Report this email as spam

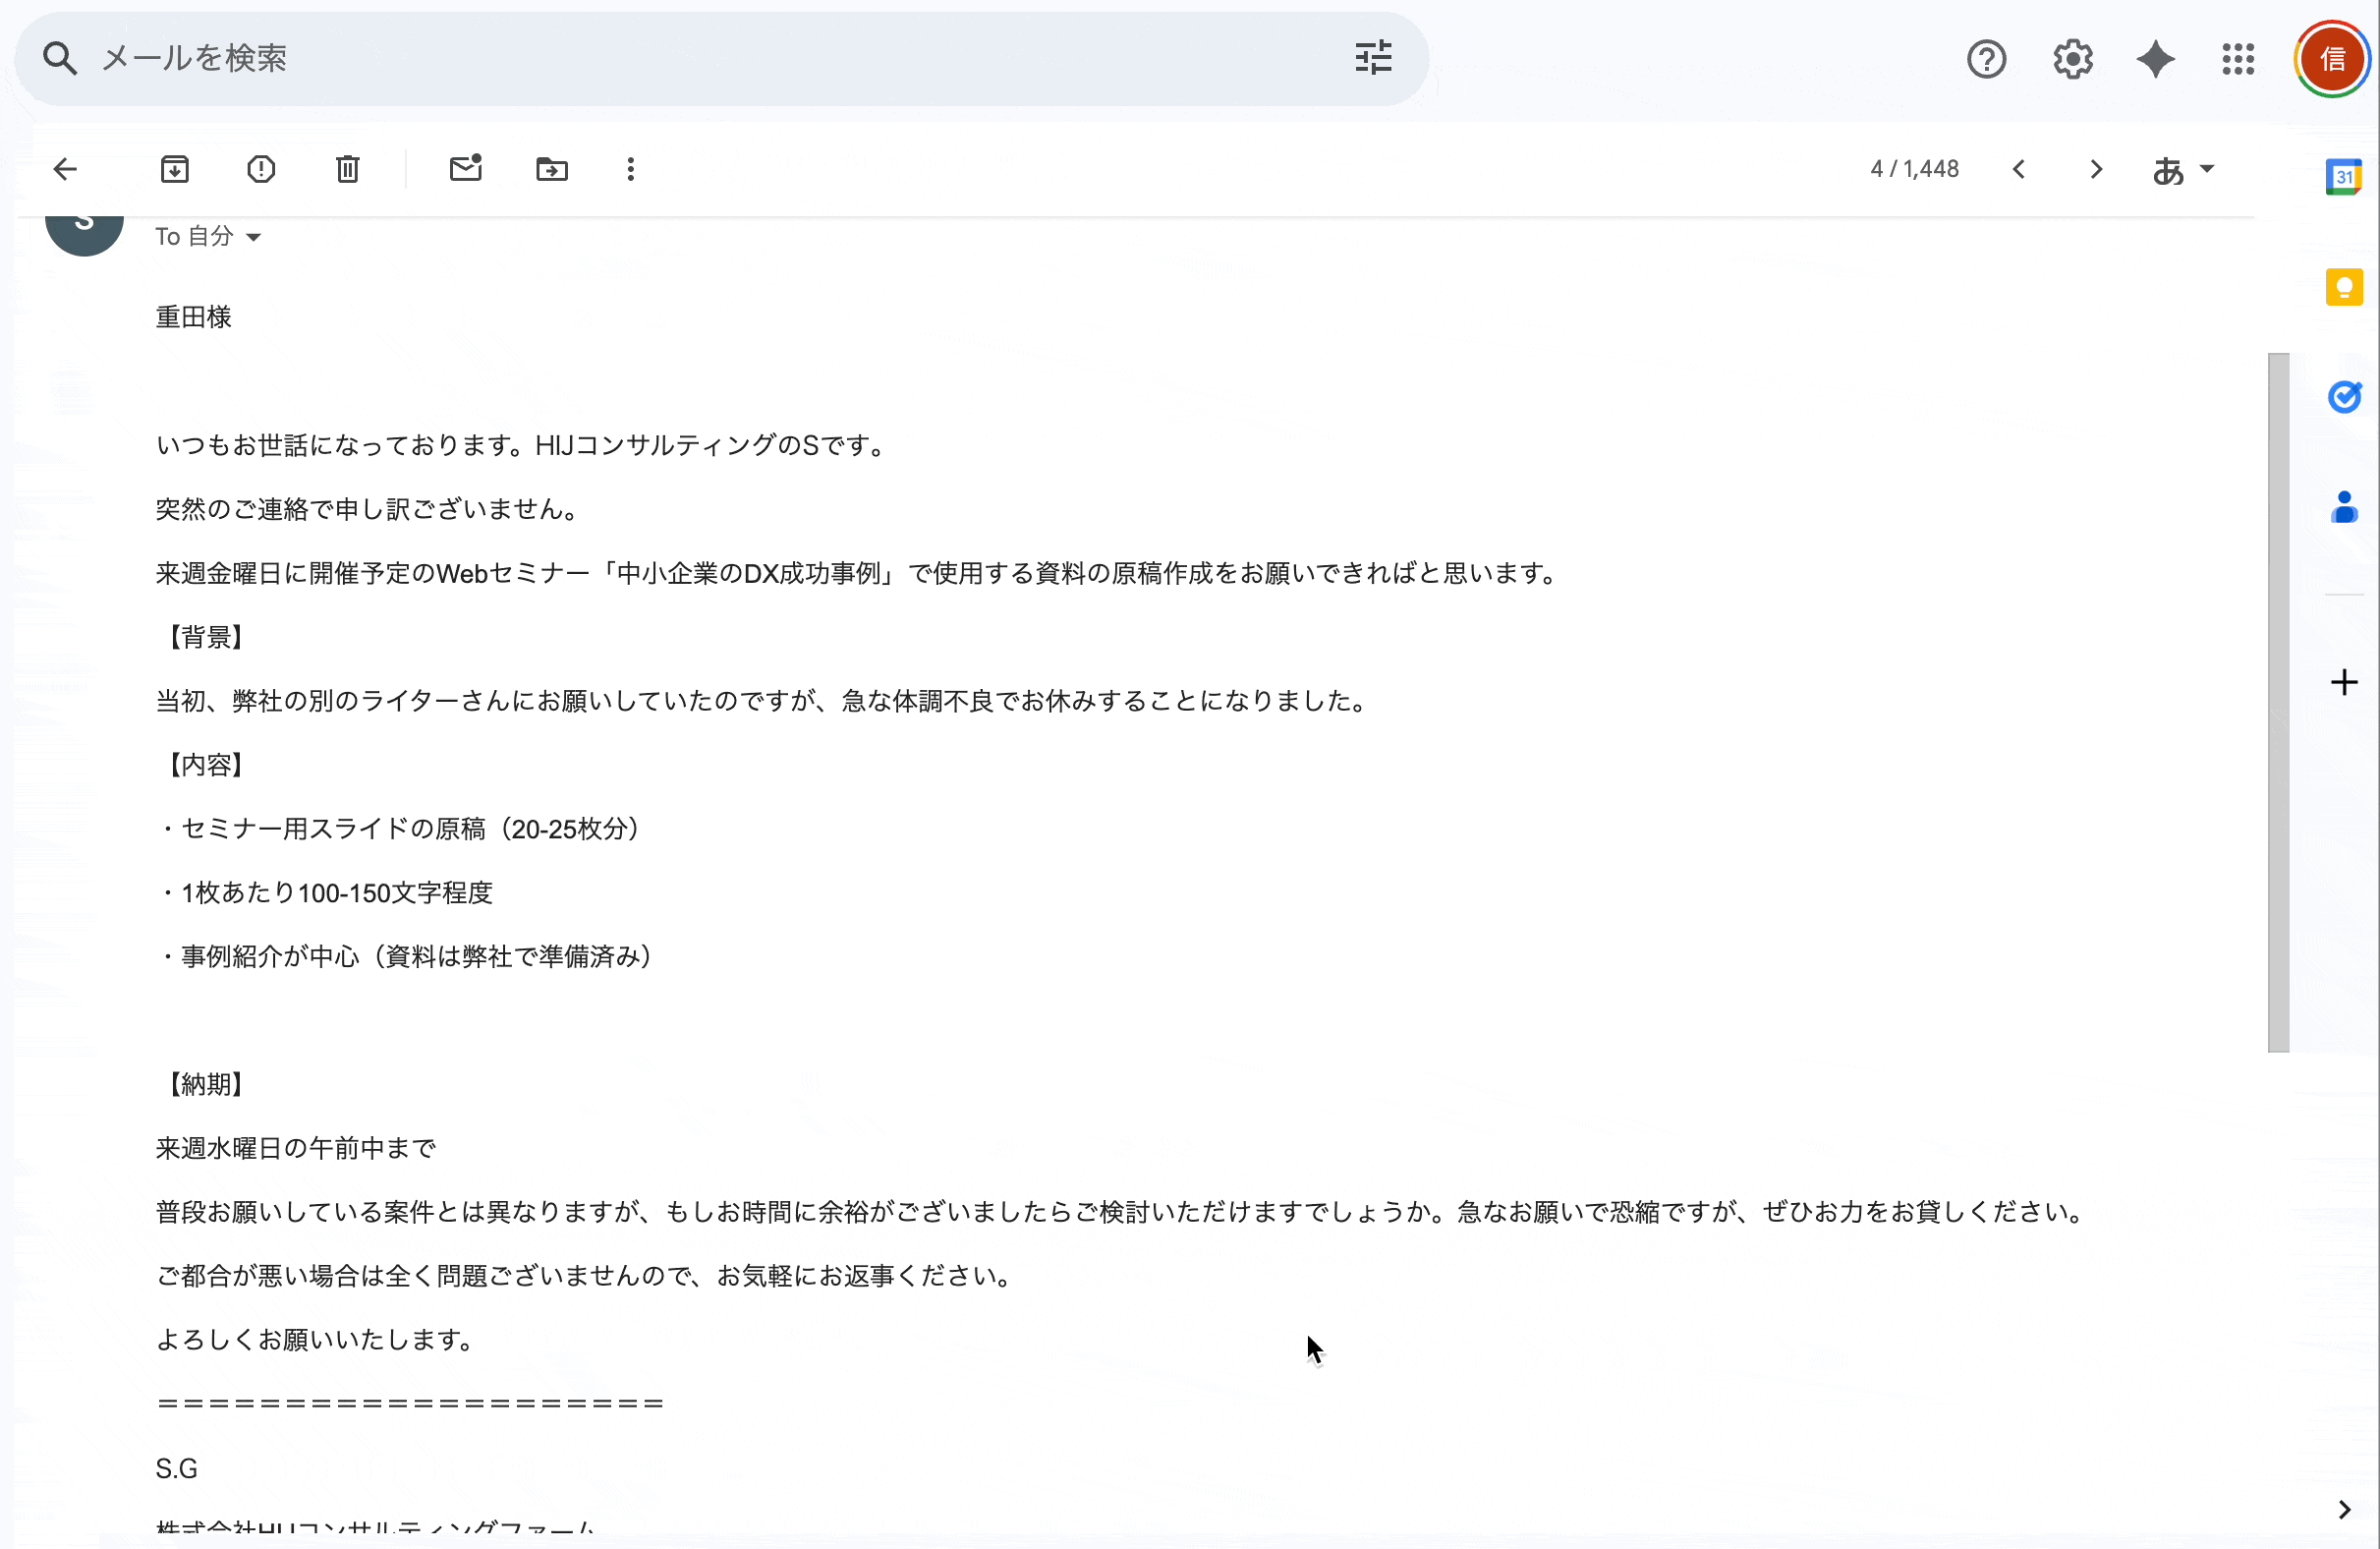[260, 169]
